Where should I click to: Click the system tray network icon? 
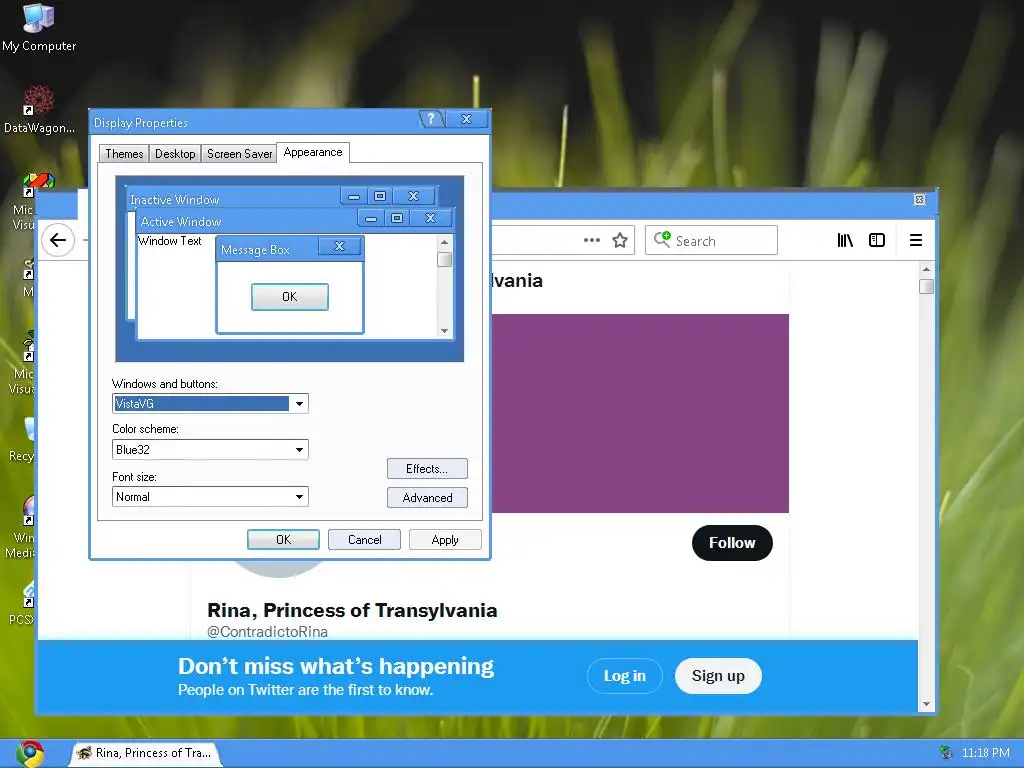tap(945, 752)
